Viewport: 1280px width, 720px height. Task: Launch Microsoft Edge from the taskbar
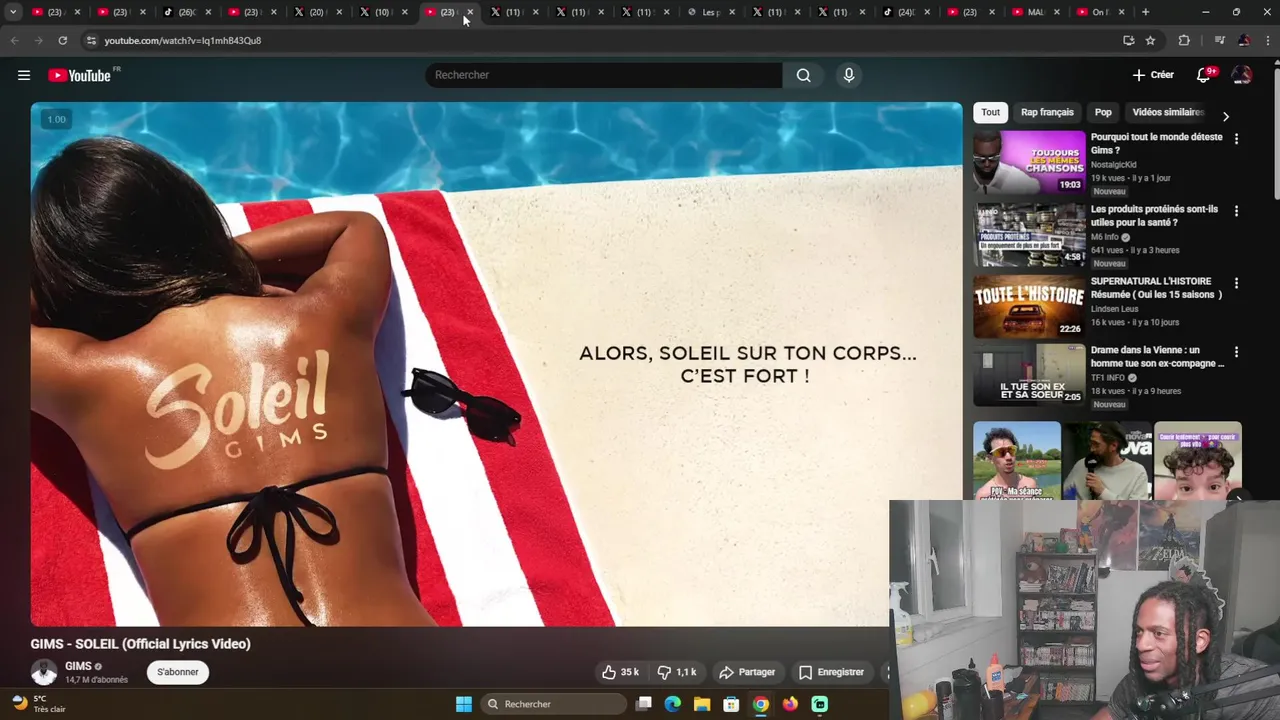click(673, 704)
